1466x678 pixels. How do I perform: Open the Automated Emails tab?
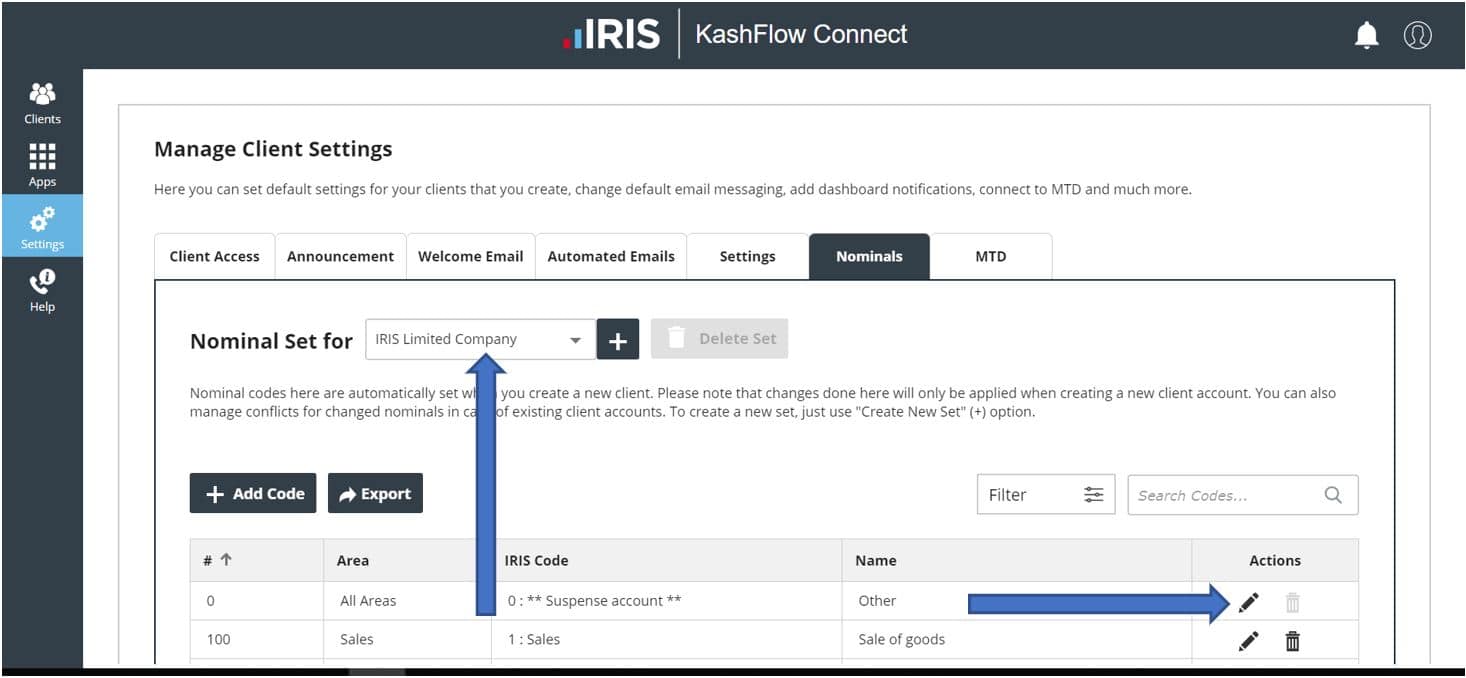tap(610, 257)
